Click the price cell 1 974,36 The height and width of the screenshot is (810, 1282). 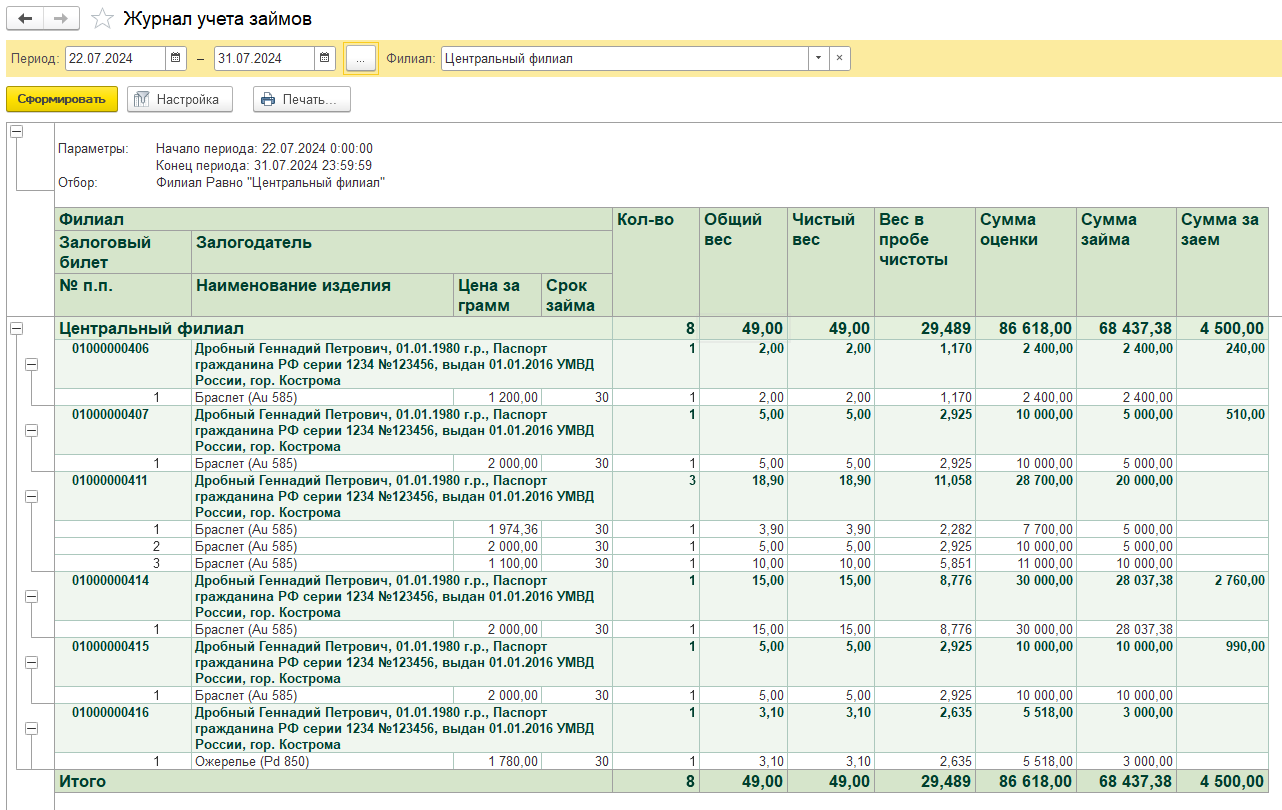click(497, 530)
